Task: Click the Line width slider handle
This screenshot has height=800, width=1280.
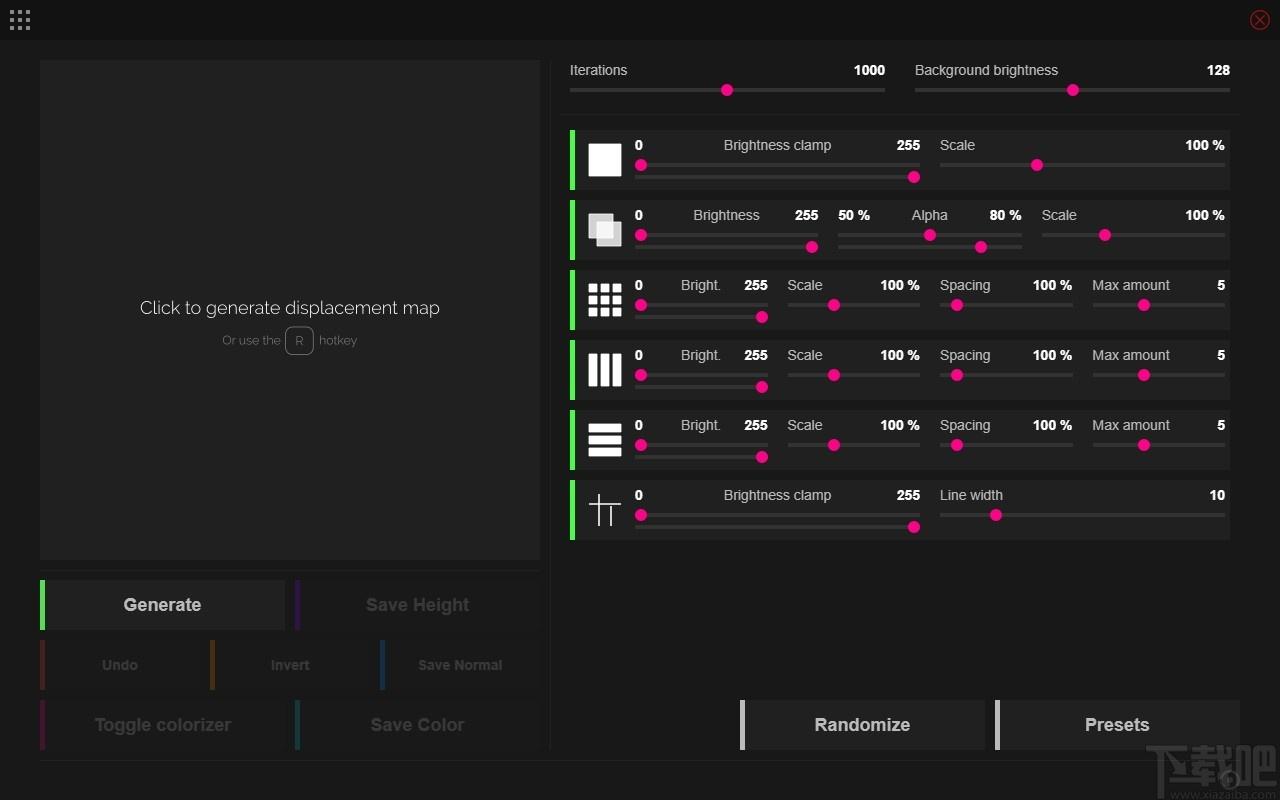Action: [996, 515]
